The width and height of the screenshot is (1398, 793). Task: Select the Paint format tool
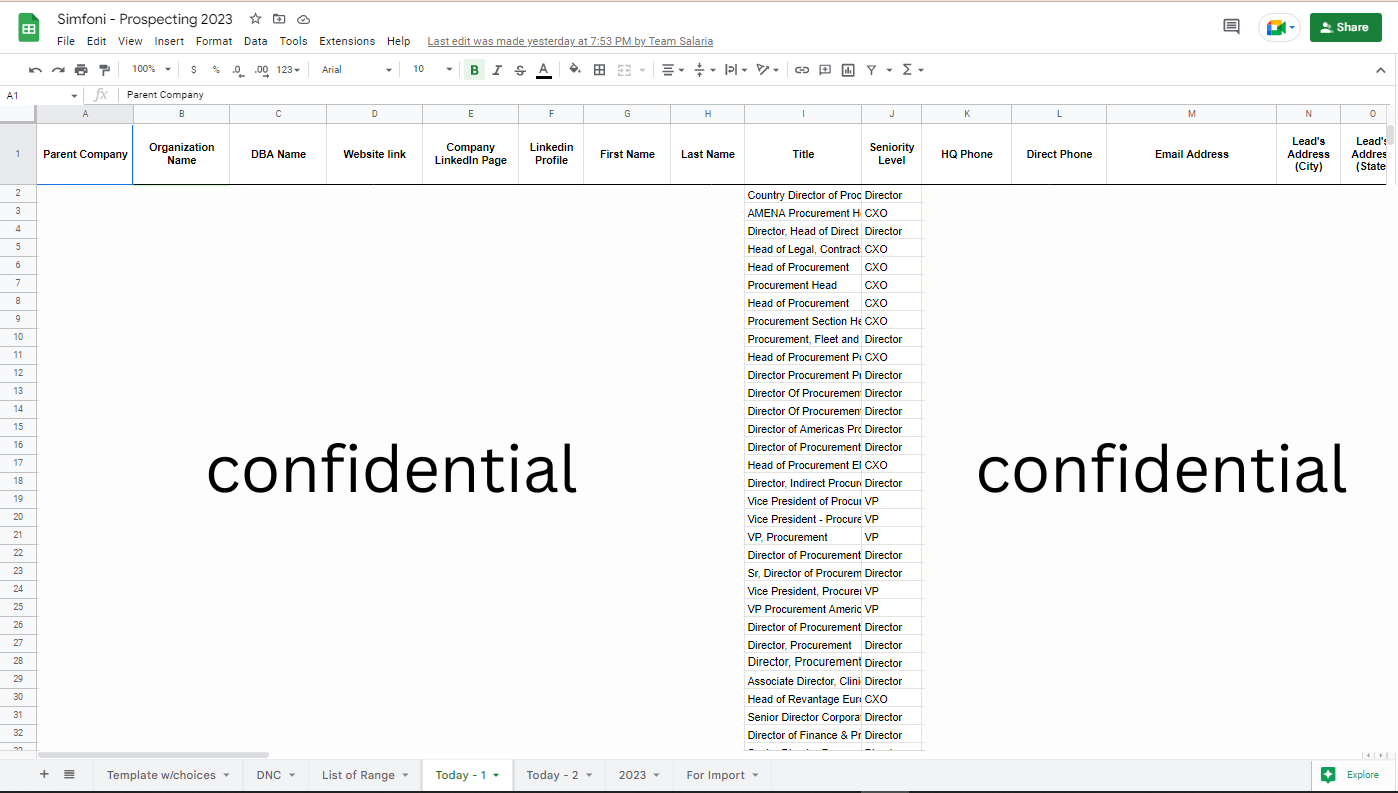point(104,70)
